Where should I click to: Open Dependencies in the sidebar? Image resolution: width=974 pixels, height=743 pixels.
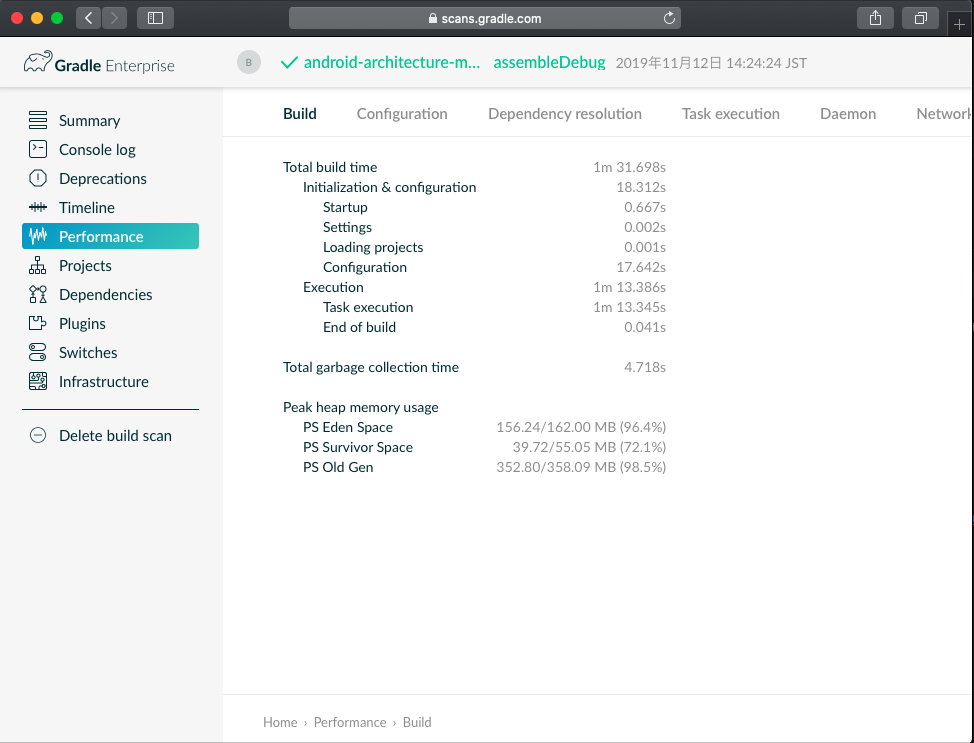tap(106, 294)
